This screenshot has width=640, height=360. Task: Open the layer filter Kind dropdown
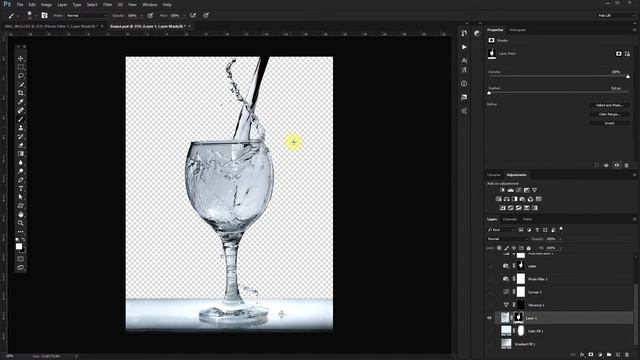tap(502, 230)
